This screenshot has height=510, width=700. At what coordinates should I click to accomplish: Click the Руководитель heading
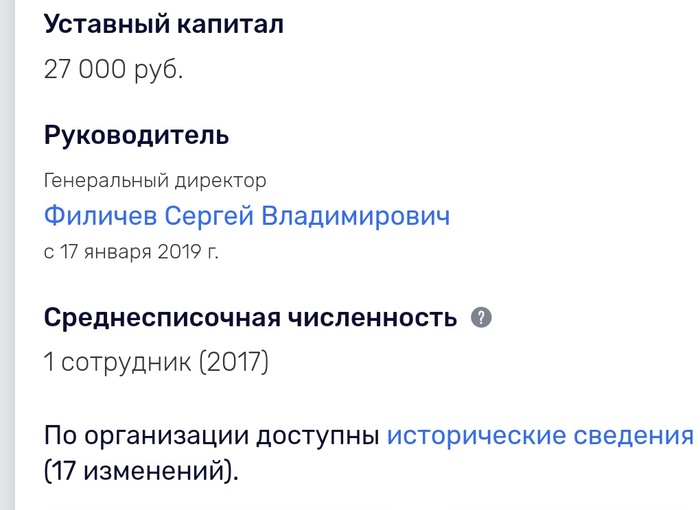point(137,135)
